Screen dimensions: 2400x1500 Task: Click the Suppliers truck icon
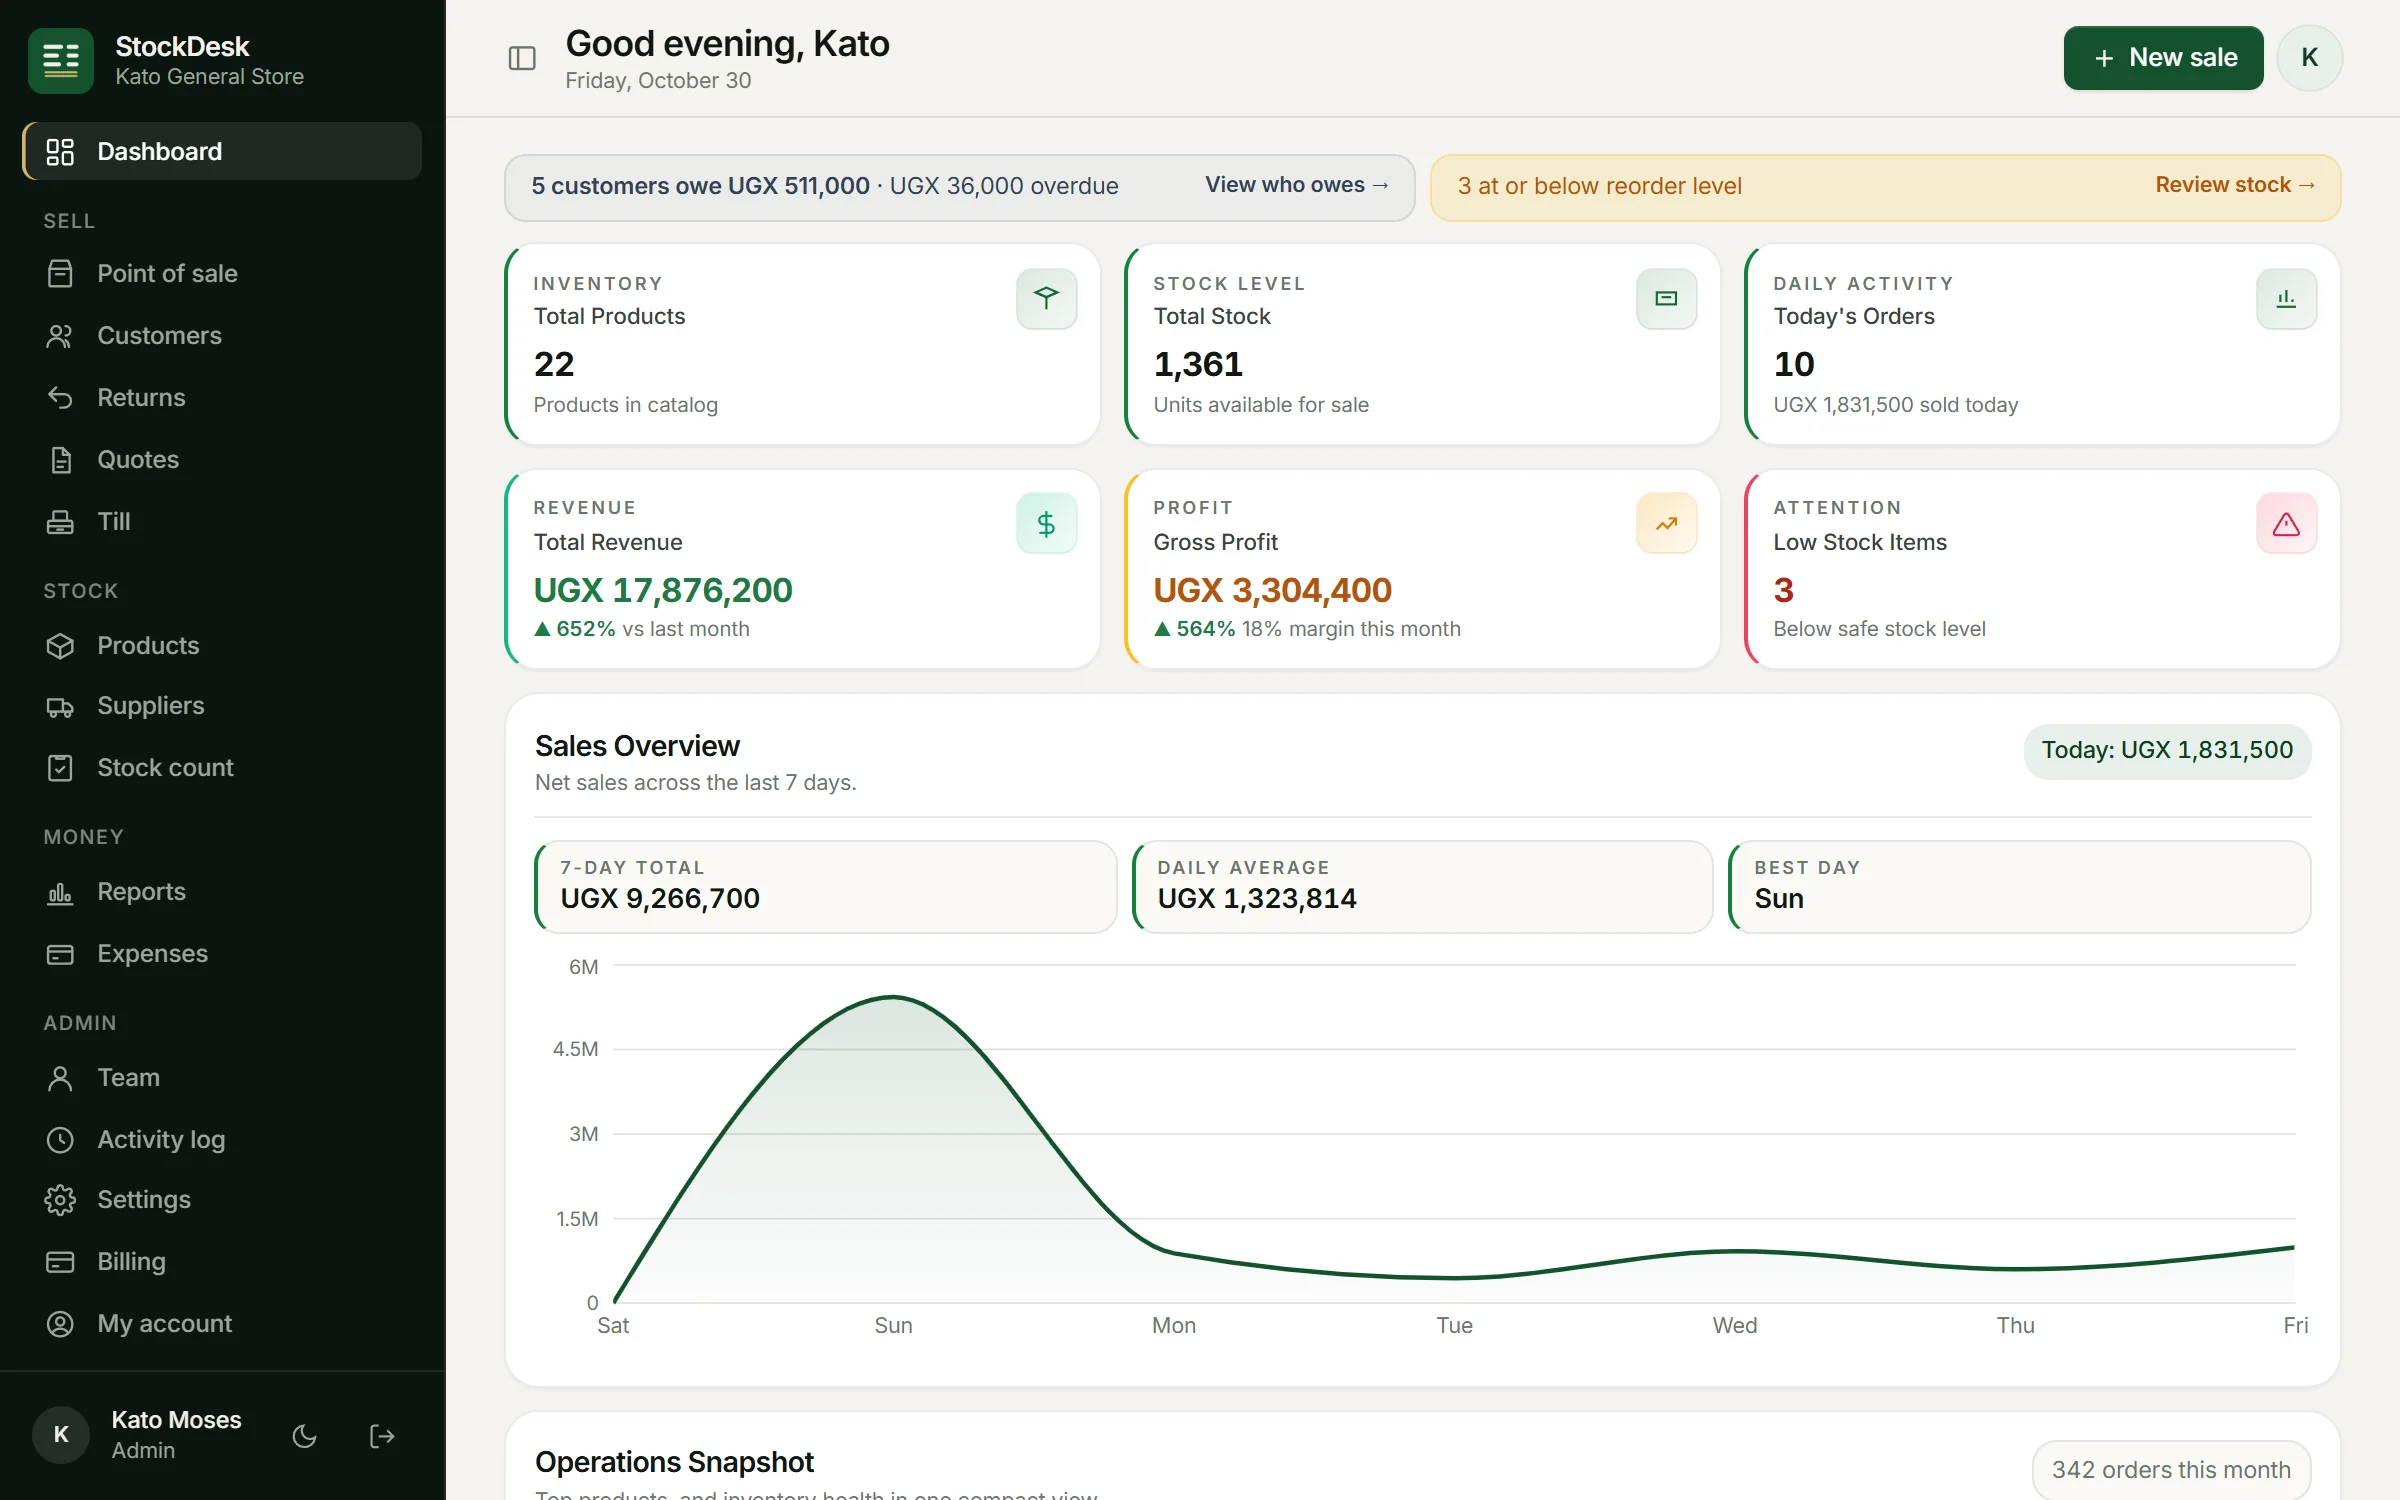coord(60,706)
